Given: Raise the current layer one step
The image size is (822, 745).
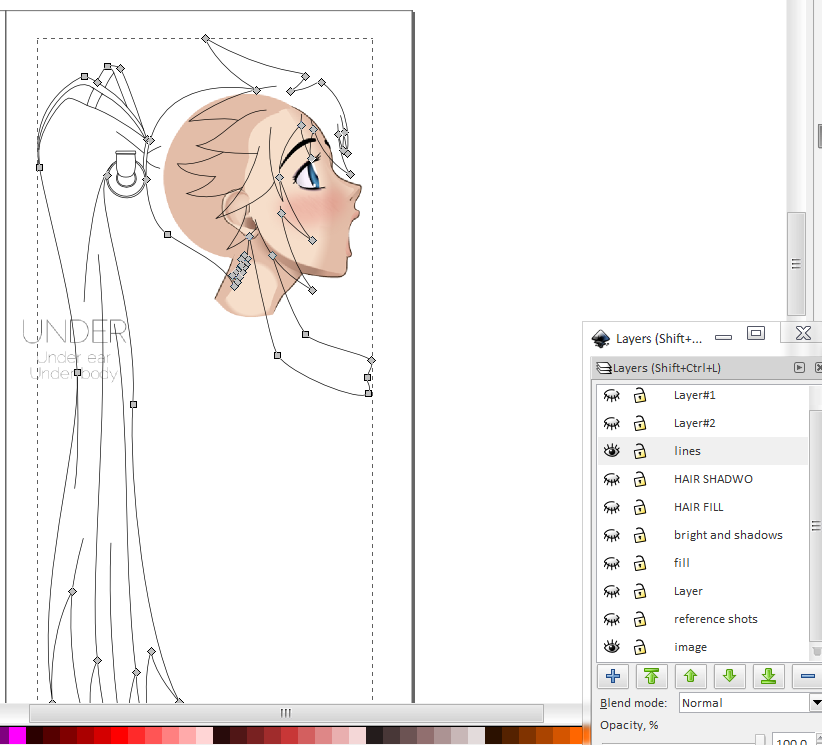Looking at the screenshot, I should coord(690,676).
